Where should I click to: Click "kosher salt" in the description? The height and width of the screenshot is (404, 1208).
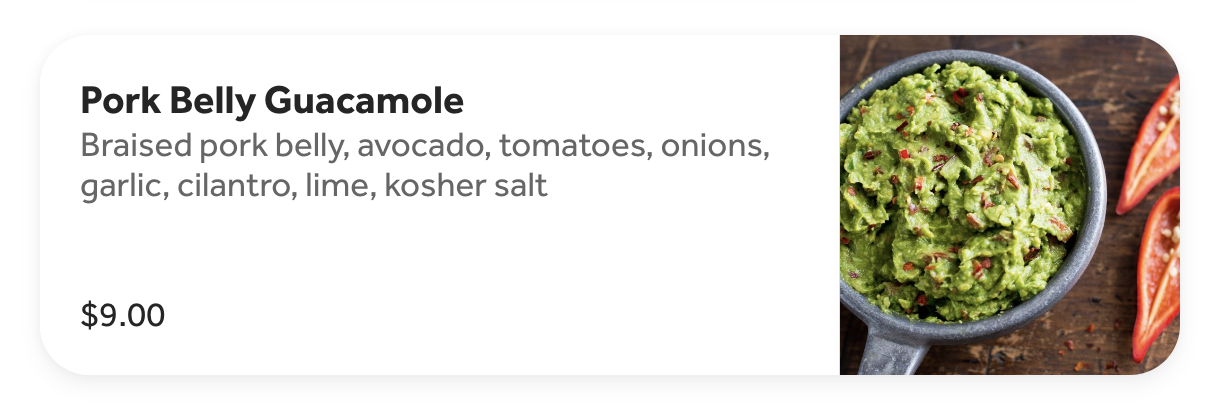pos(466,186)
